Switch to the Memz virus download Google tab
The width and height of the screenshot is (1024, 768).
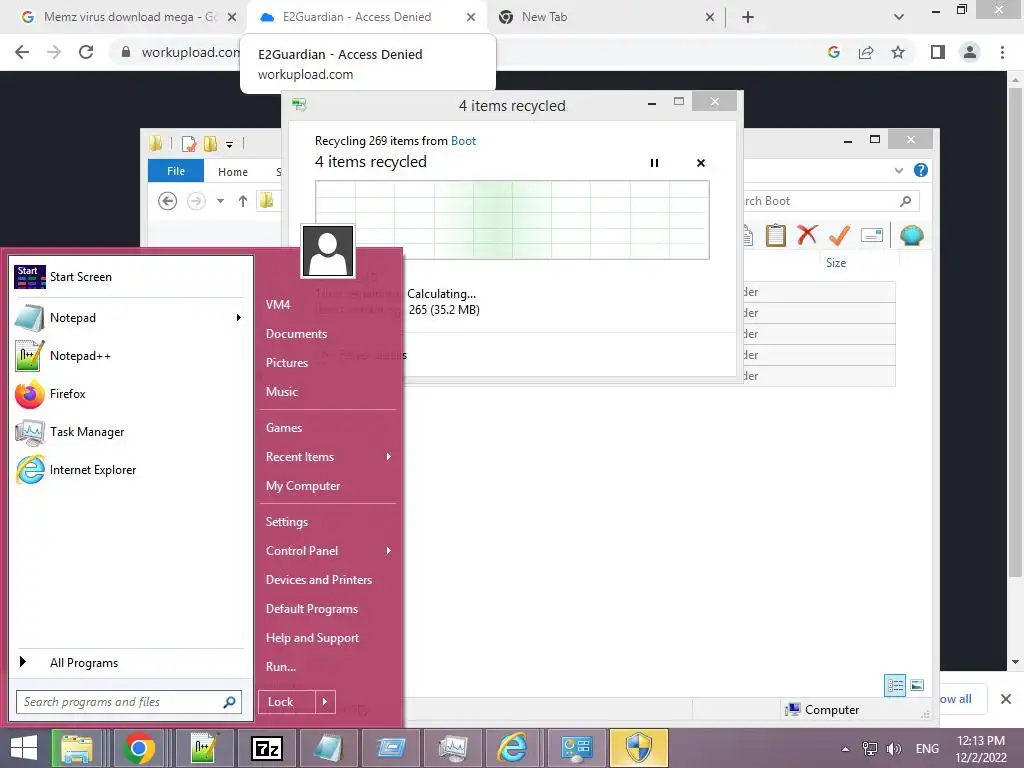(x=129, y=17)
